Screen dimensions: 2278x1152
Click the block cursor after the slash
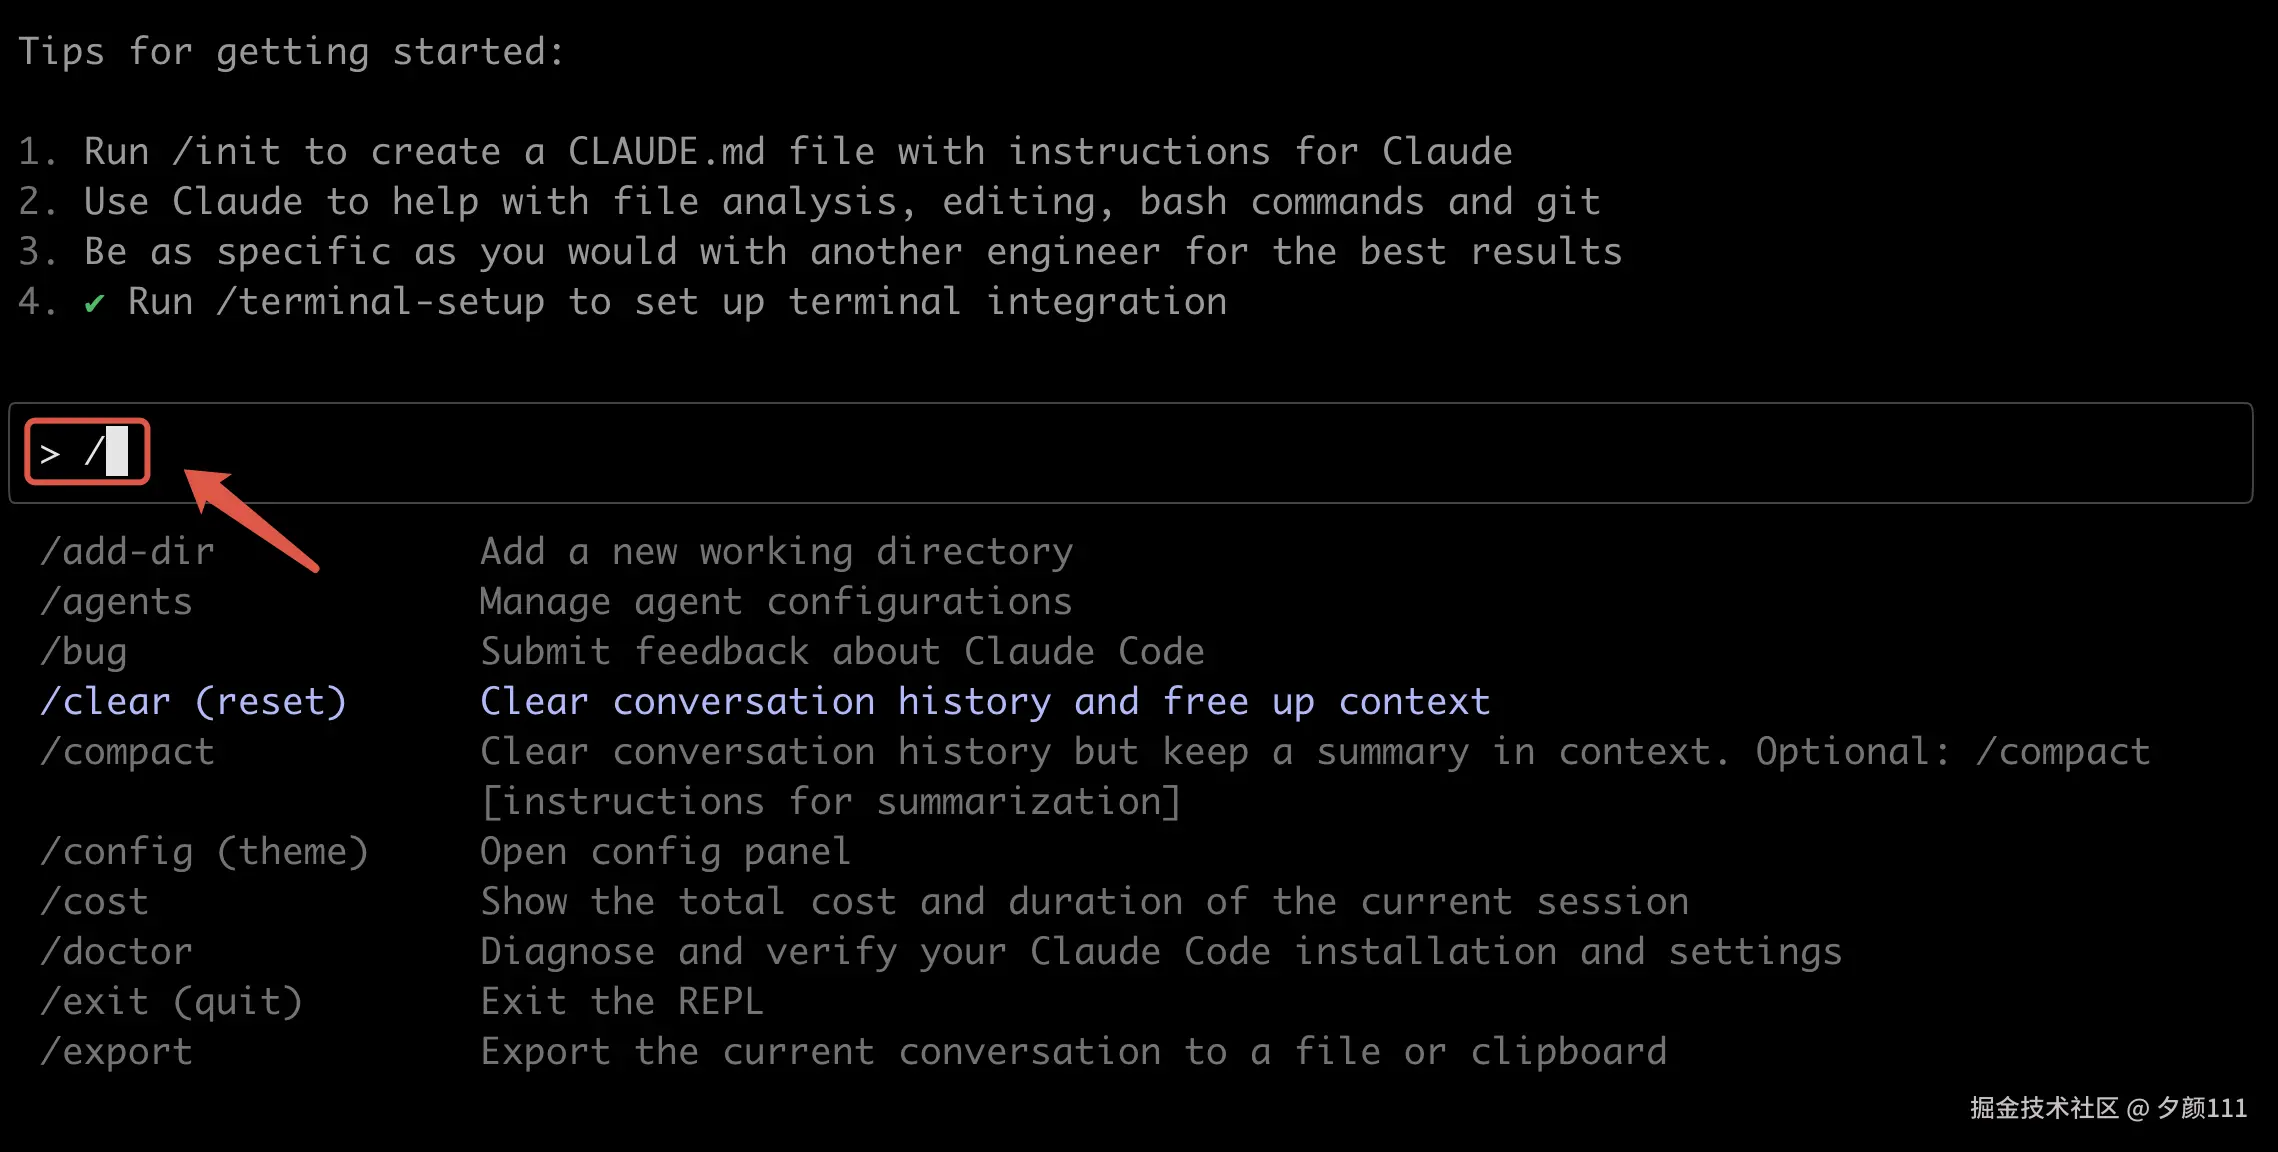click(x=117, y=451)
